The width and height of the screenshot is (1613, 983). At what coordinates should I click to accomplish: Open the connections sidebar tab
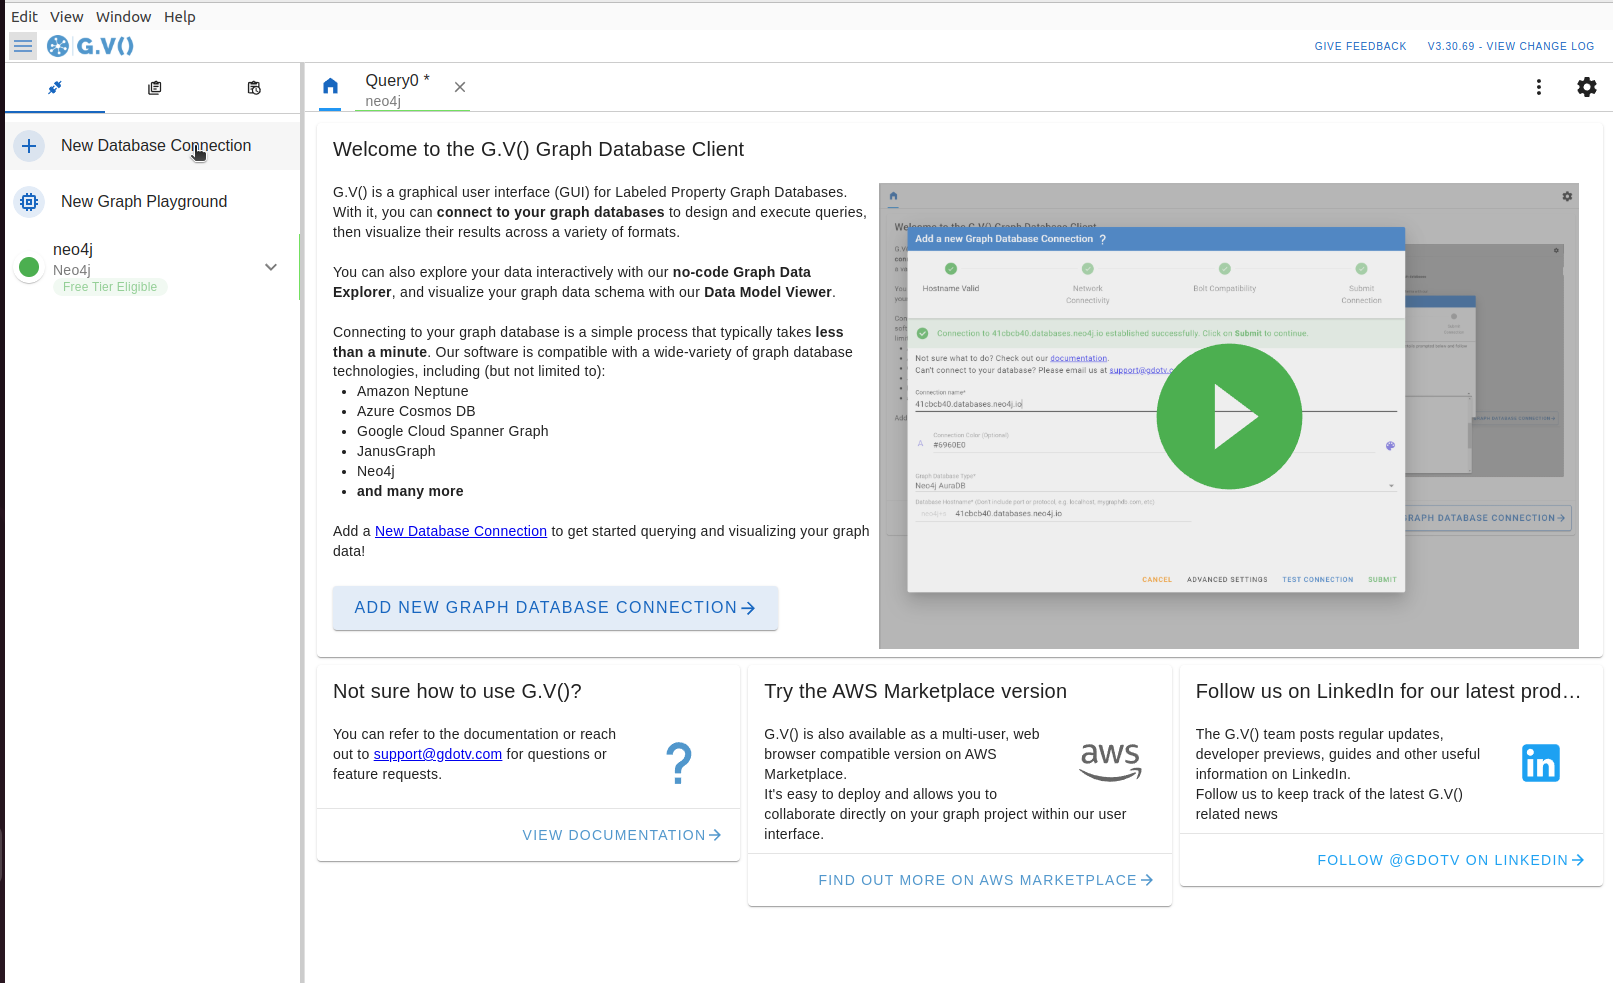(x=55, y=88)
